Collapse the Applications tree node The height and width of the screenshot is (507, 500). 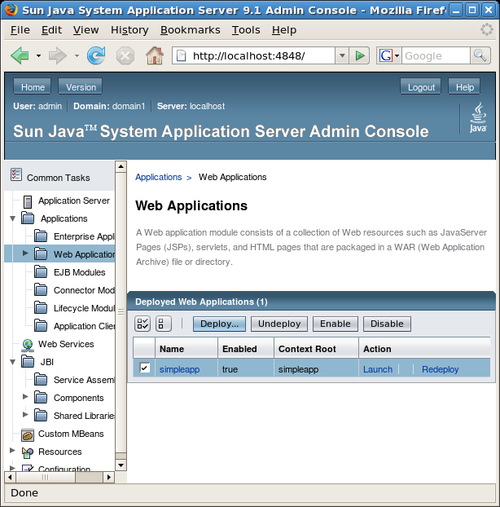(x=13, y=219)
